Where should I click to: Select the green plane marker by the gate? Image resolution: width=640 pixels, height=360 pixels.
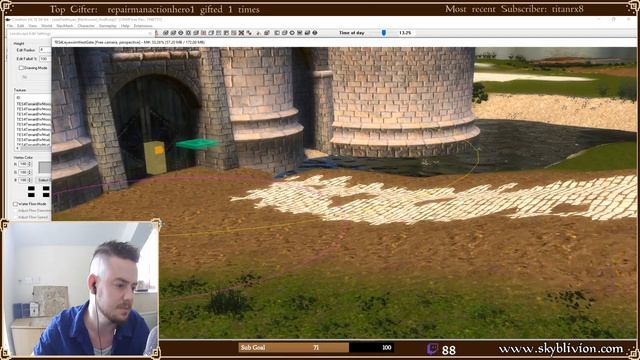[x=198, y=143]
